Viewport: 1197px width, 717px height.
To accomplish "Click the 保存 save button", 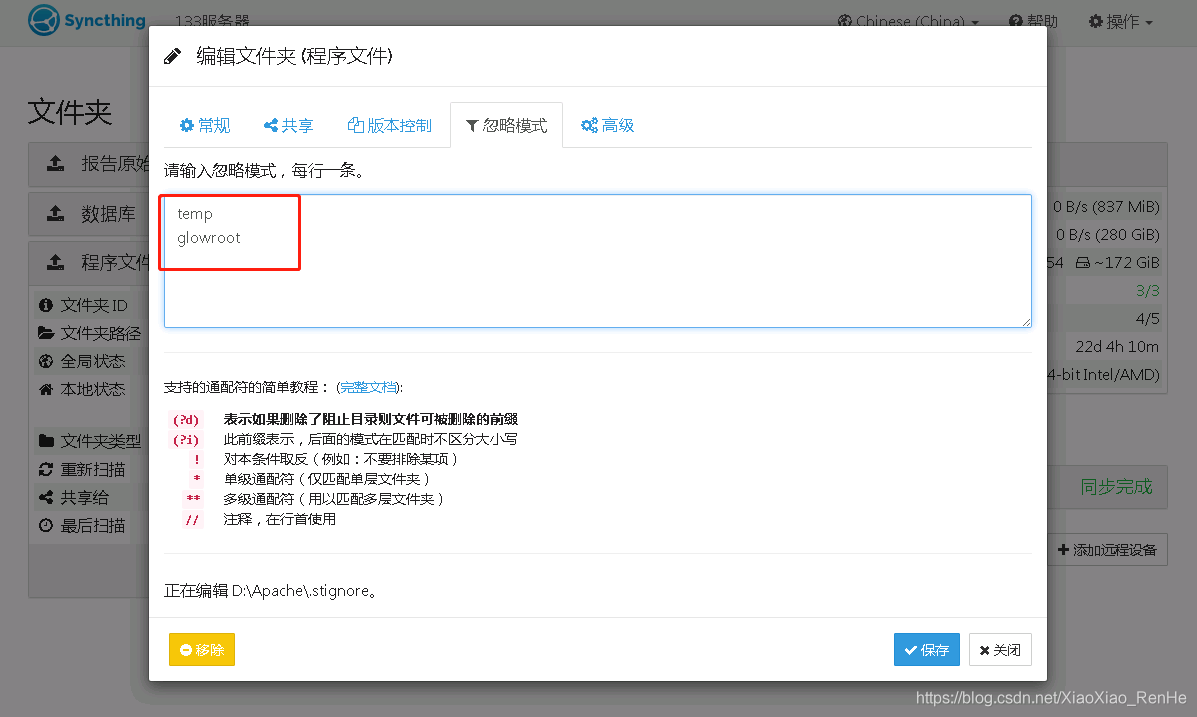I will [x=926, y=650].
